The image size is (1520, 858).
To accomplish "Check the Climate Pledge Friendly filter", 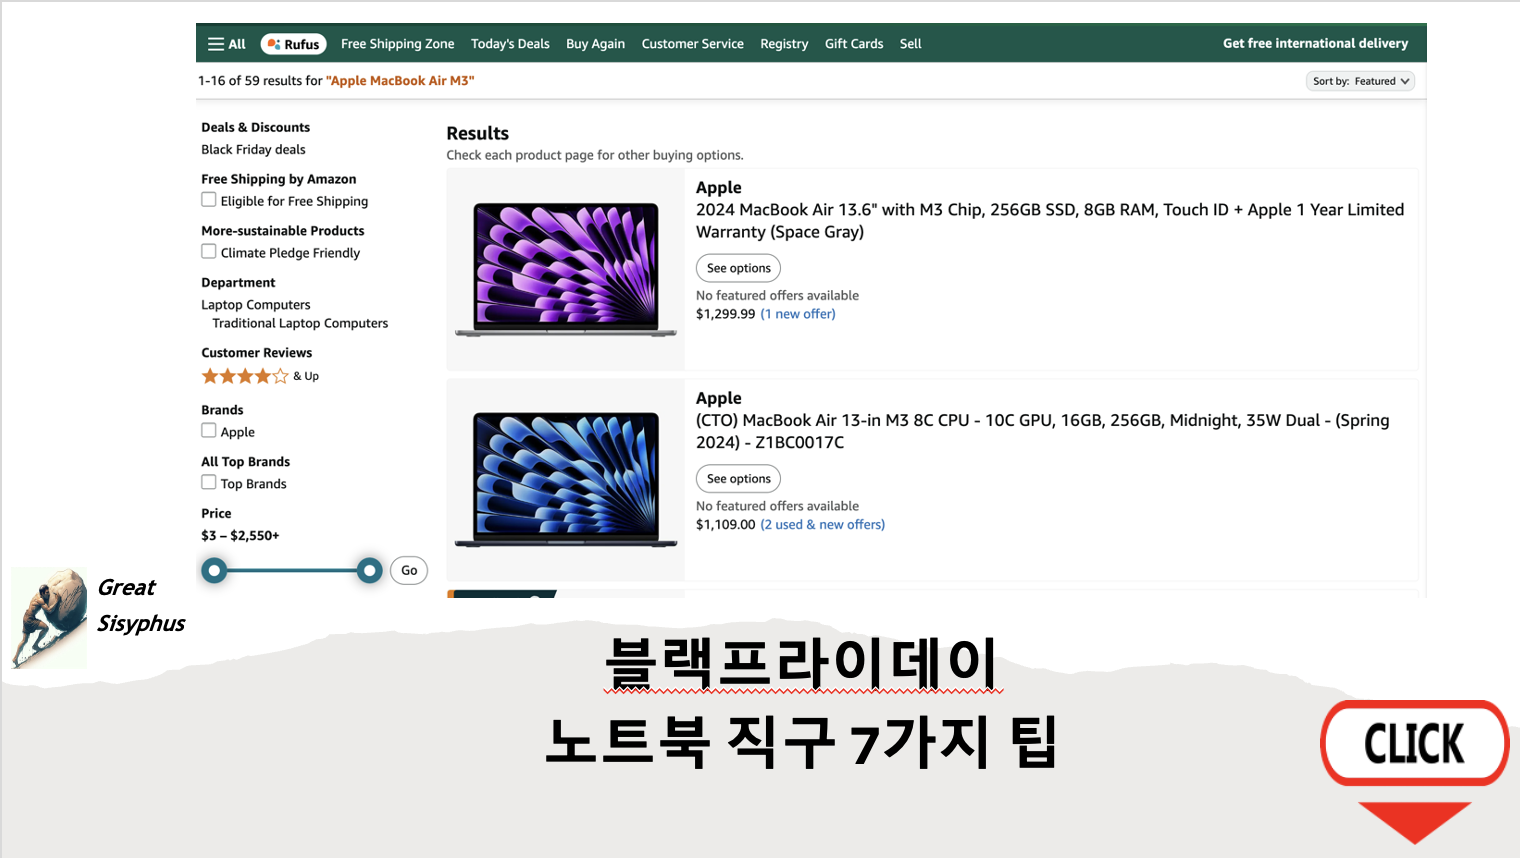I will (x=209, y=251).
